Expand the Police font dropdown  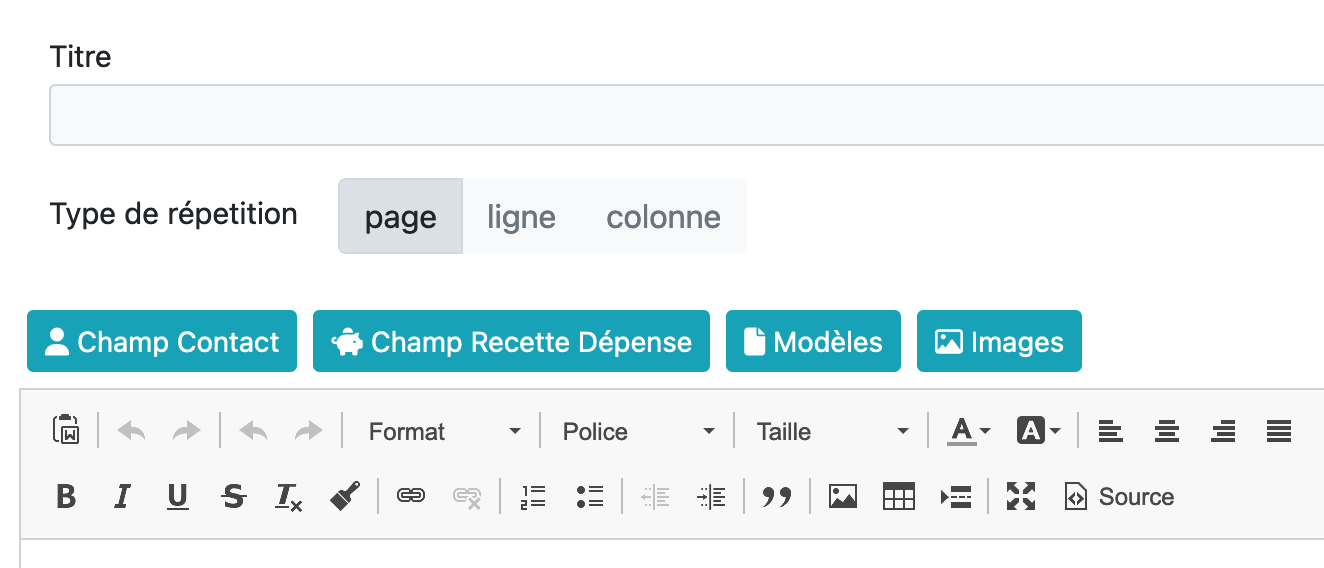click(x=639, y=431)
